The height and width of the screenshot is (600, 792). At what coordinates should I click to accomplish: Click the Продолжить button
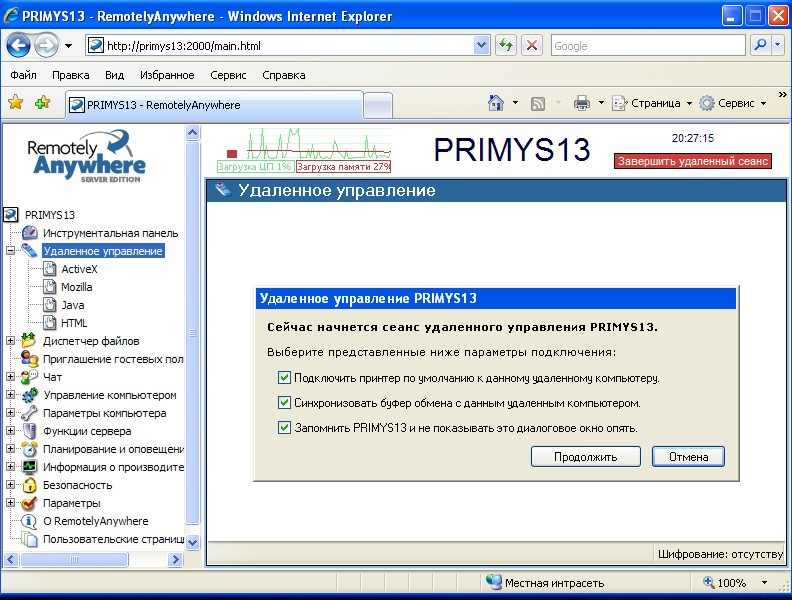coord(585,457)
